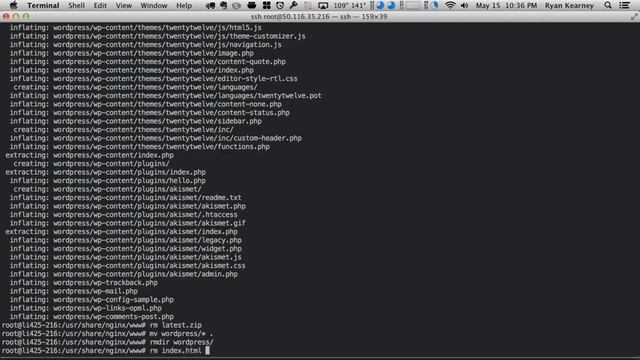Screen dimensions: 640x360
Task: Open the Window menu
Action: coord(154,5)
